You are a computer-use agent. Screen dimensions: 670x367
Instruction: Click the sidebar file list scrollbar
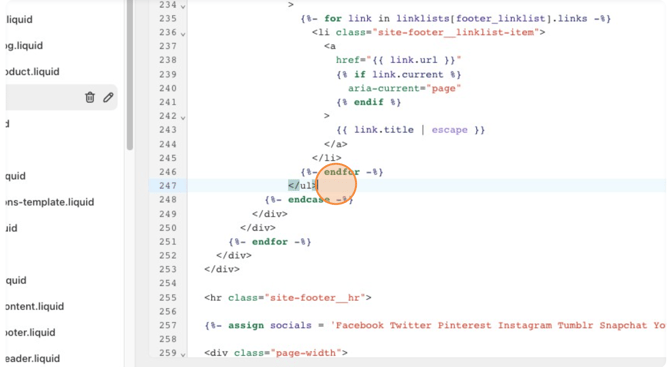[x=130, y=75]
